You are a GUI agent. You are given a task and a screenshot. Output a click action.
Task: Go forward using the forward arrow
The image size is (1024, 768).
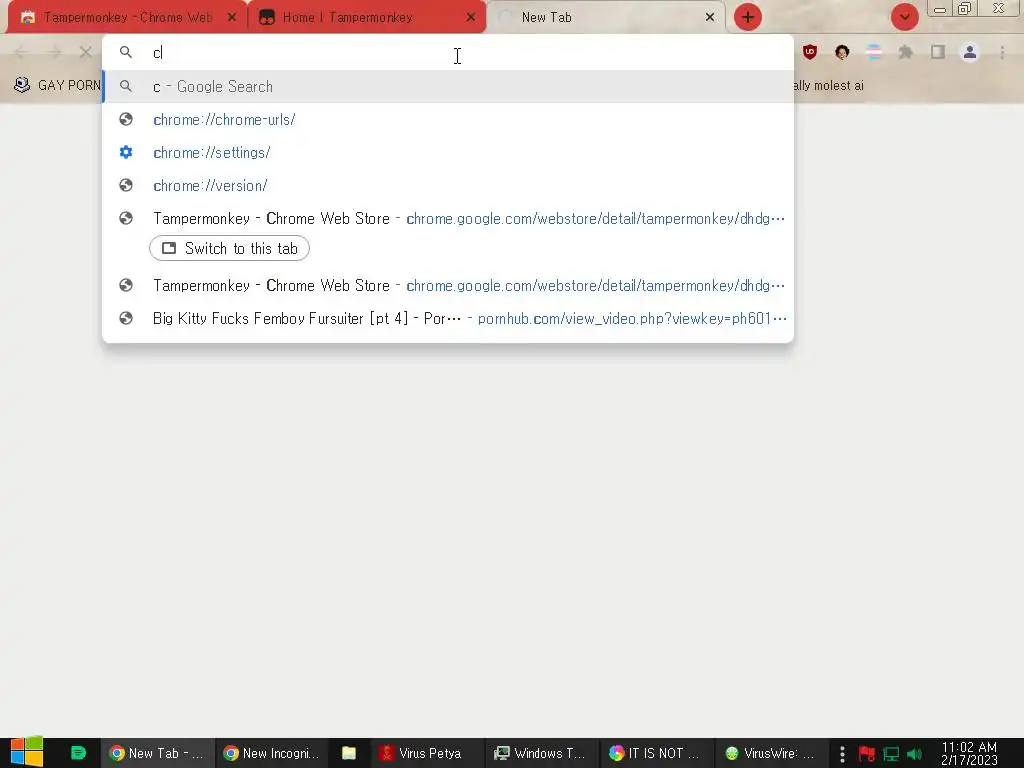[54, 52]
